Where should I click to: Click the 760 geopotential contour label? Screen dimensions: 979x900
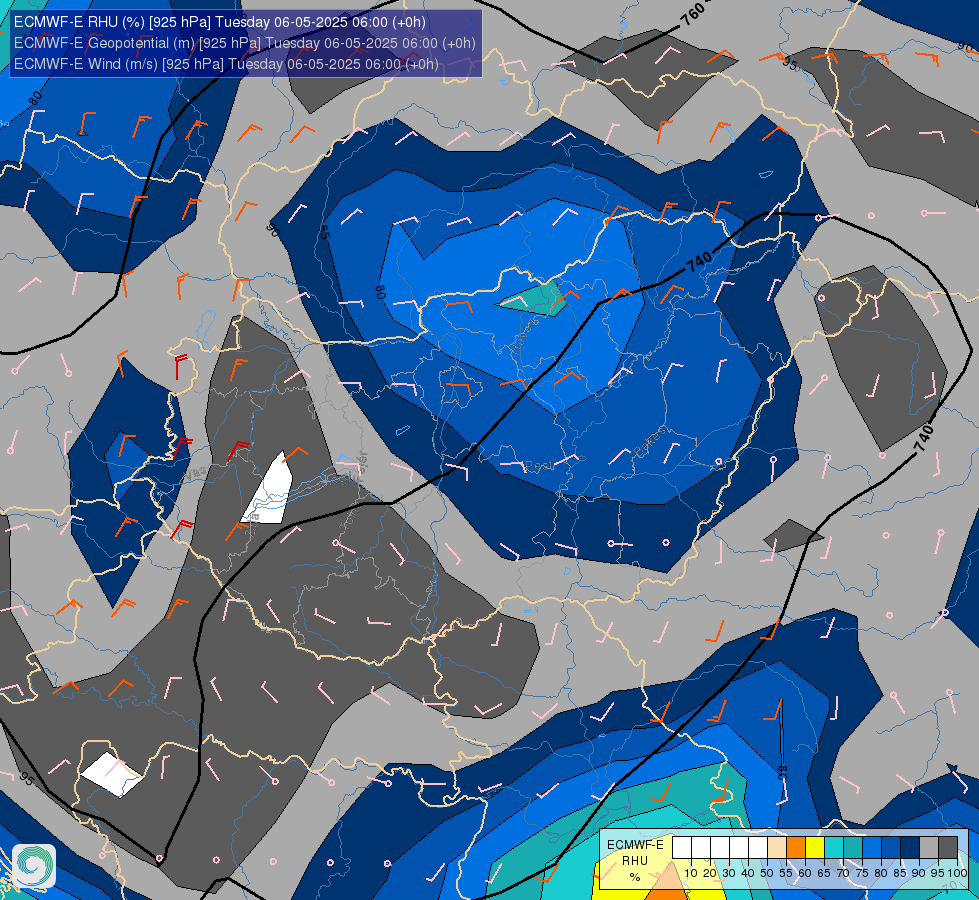point(692,12)
